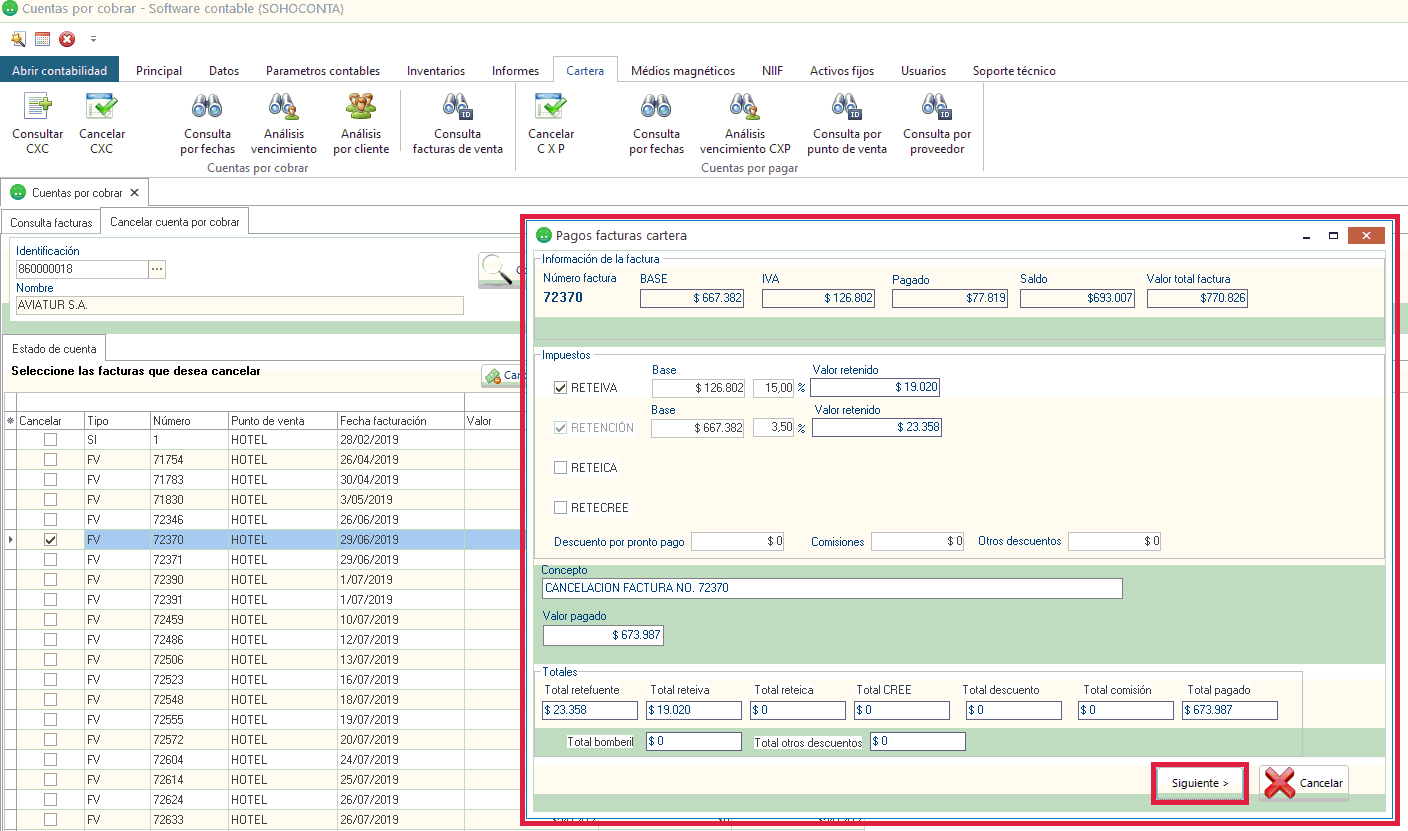Enable the RETEICA checkbox

(561, 468)
